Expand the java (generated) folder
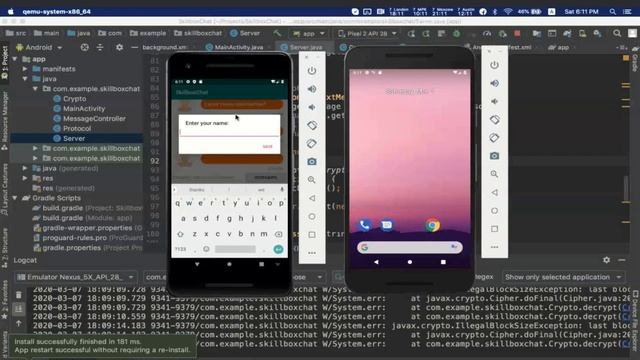This screenshot has height=360, width=640. (25, 168)
